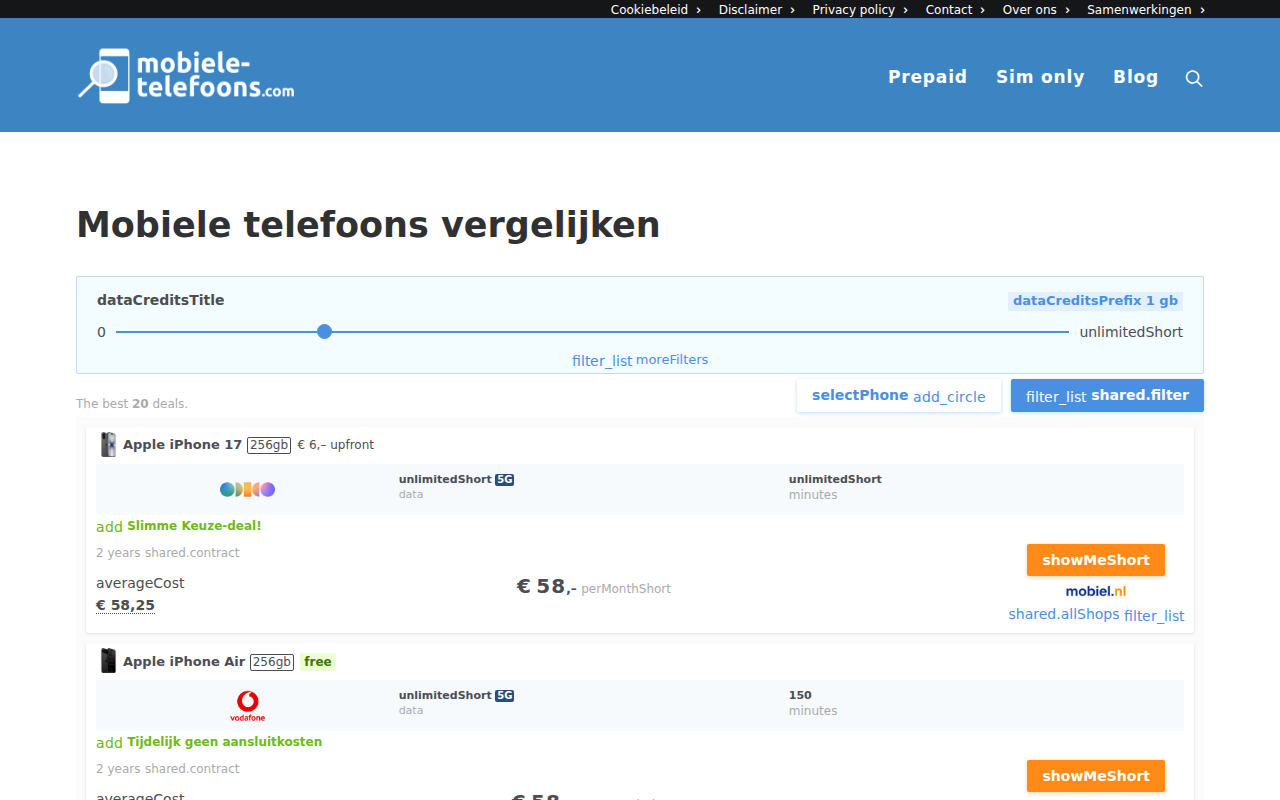Open the Apple iPhone Air deal title

(x=184, y=661)
